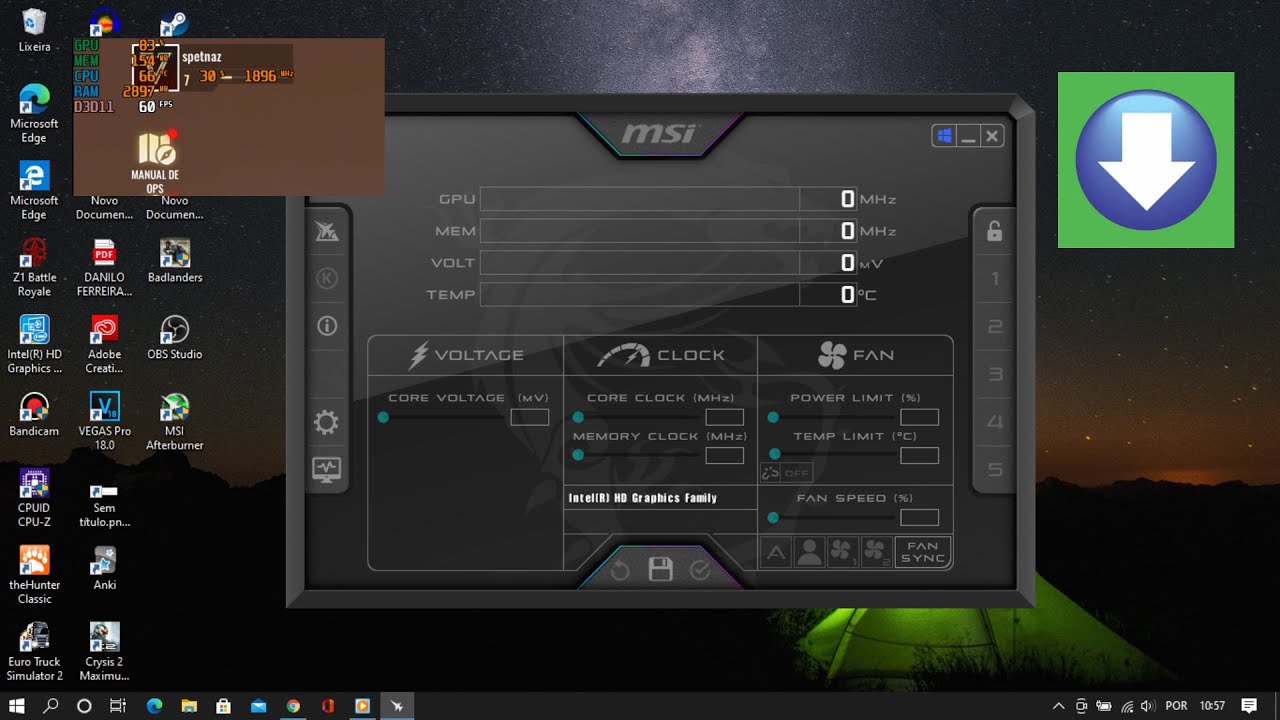Click the Temp Limit value field
1280x720 pixels.
tap(920, 455)
